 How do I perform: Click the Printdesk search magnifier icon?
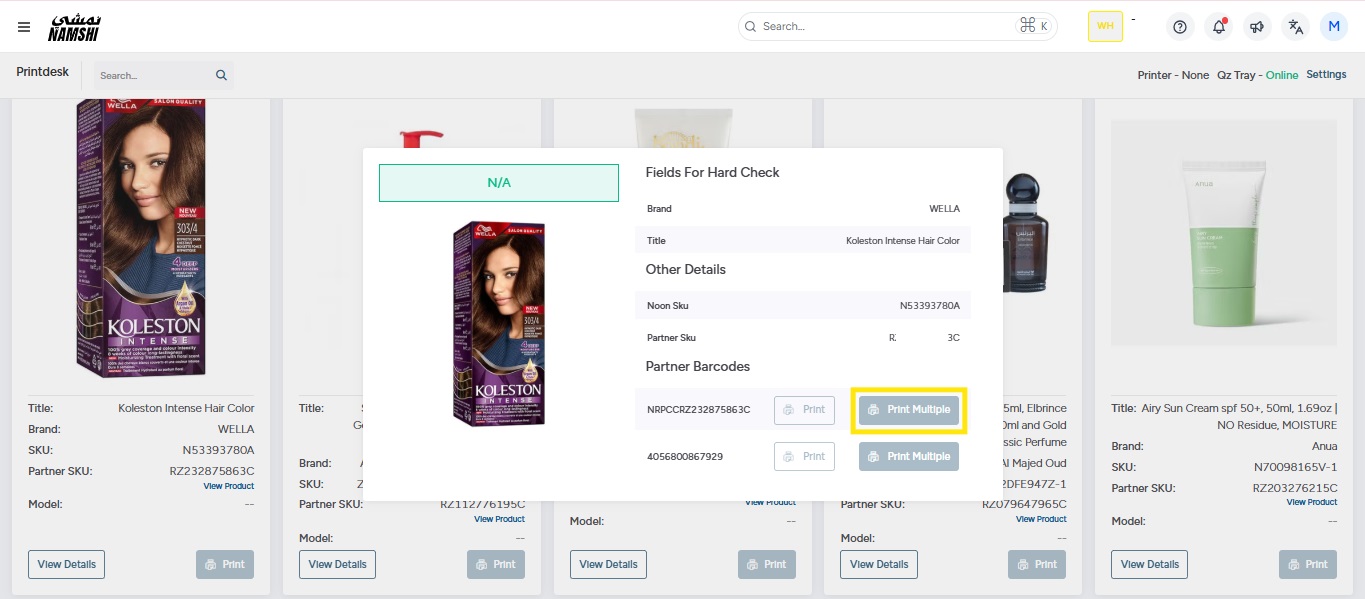click(x=221, y=75)
